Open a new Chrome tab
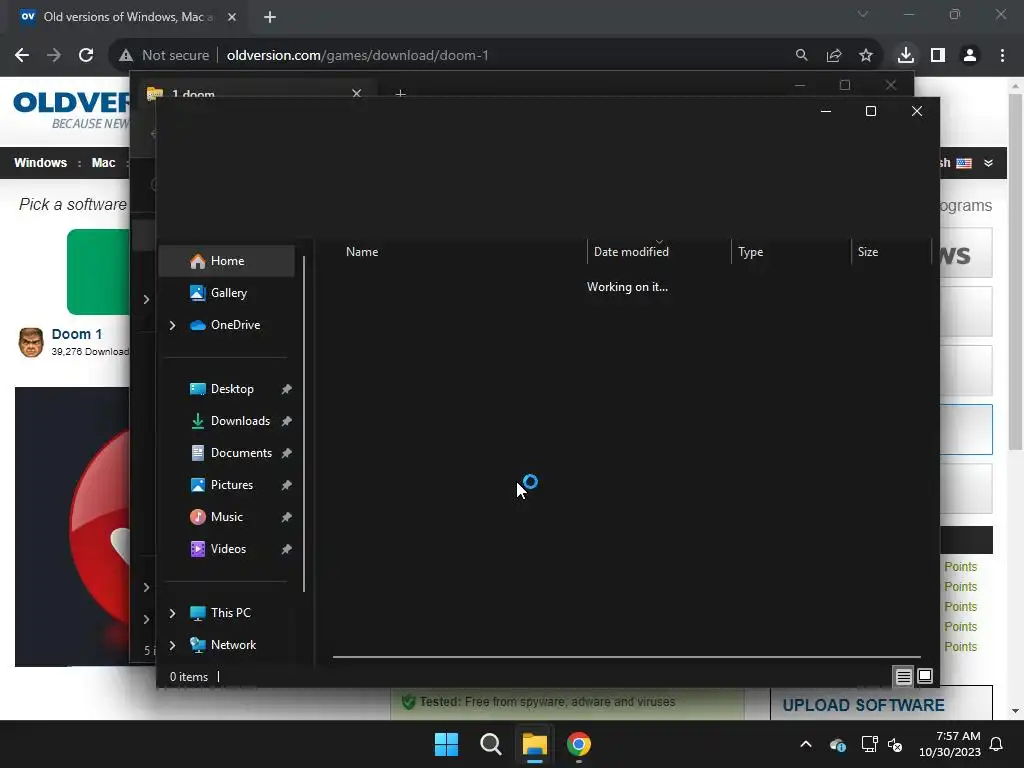Viewport: 1024px width, 768px height. click(x=270, y=17)
